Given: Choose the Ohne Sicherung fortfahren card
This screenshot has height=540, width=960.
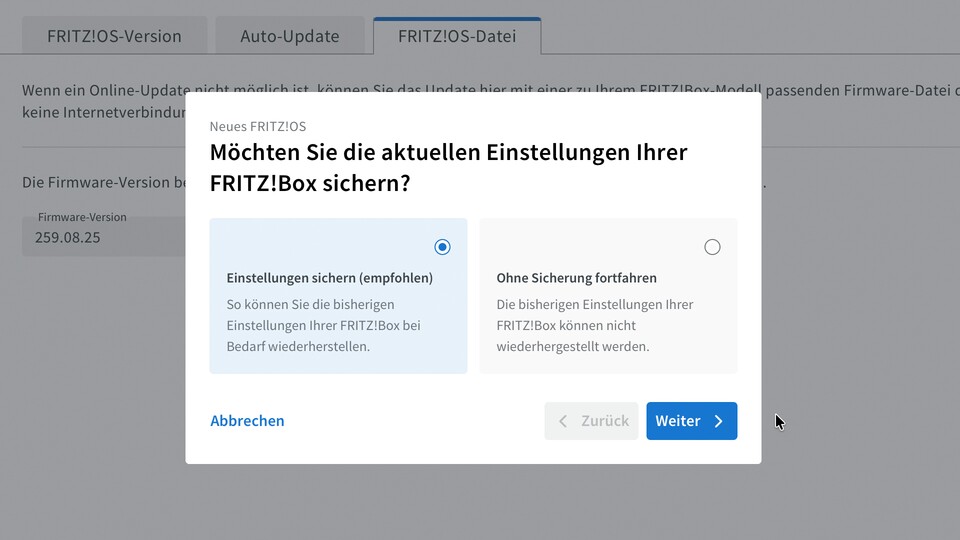Looking at the screenshot, I should pyautogui.click(x=609, y=296).
